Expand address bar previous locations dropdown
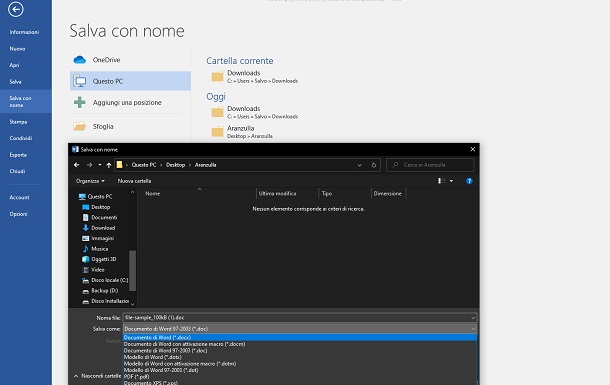Image resolution: width=610 pixels, height=385 pixels. pyautogui.click(x=359, y=165)
